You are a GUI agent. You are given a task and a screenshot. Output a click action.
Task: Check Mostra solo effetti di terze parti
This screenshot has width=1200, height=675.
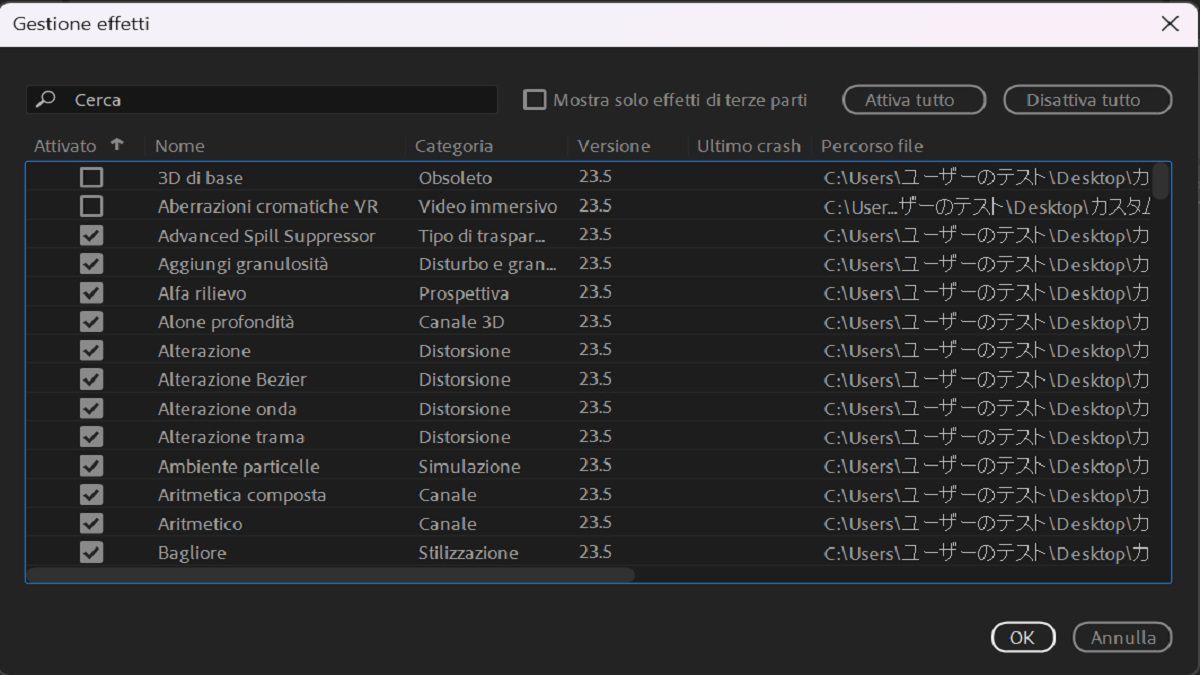tap(536, 100)
